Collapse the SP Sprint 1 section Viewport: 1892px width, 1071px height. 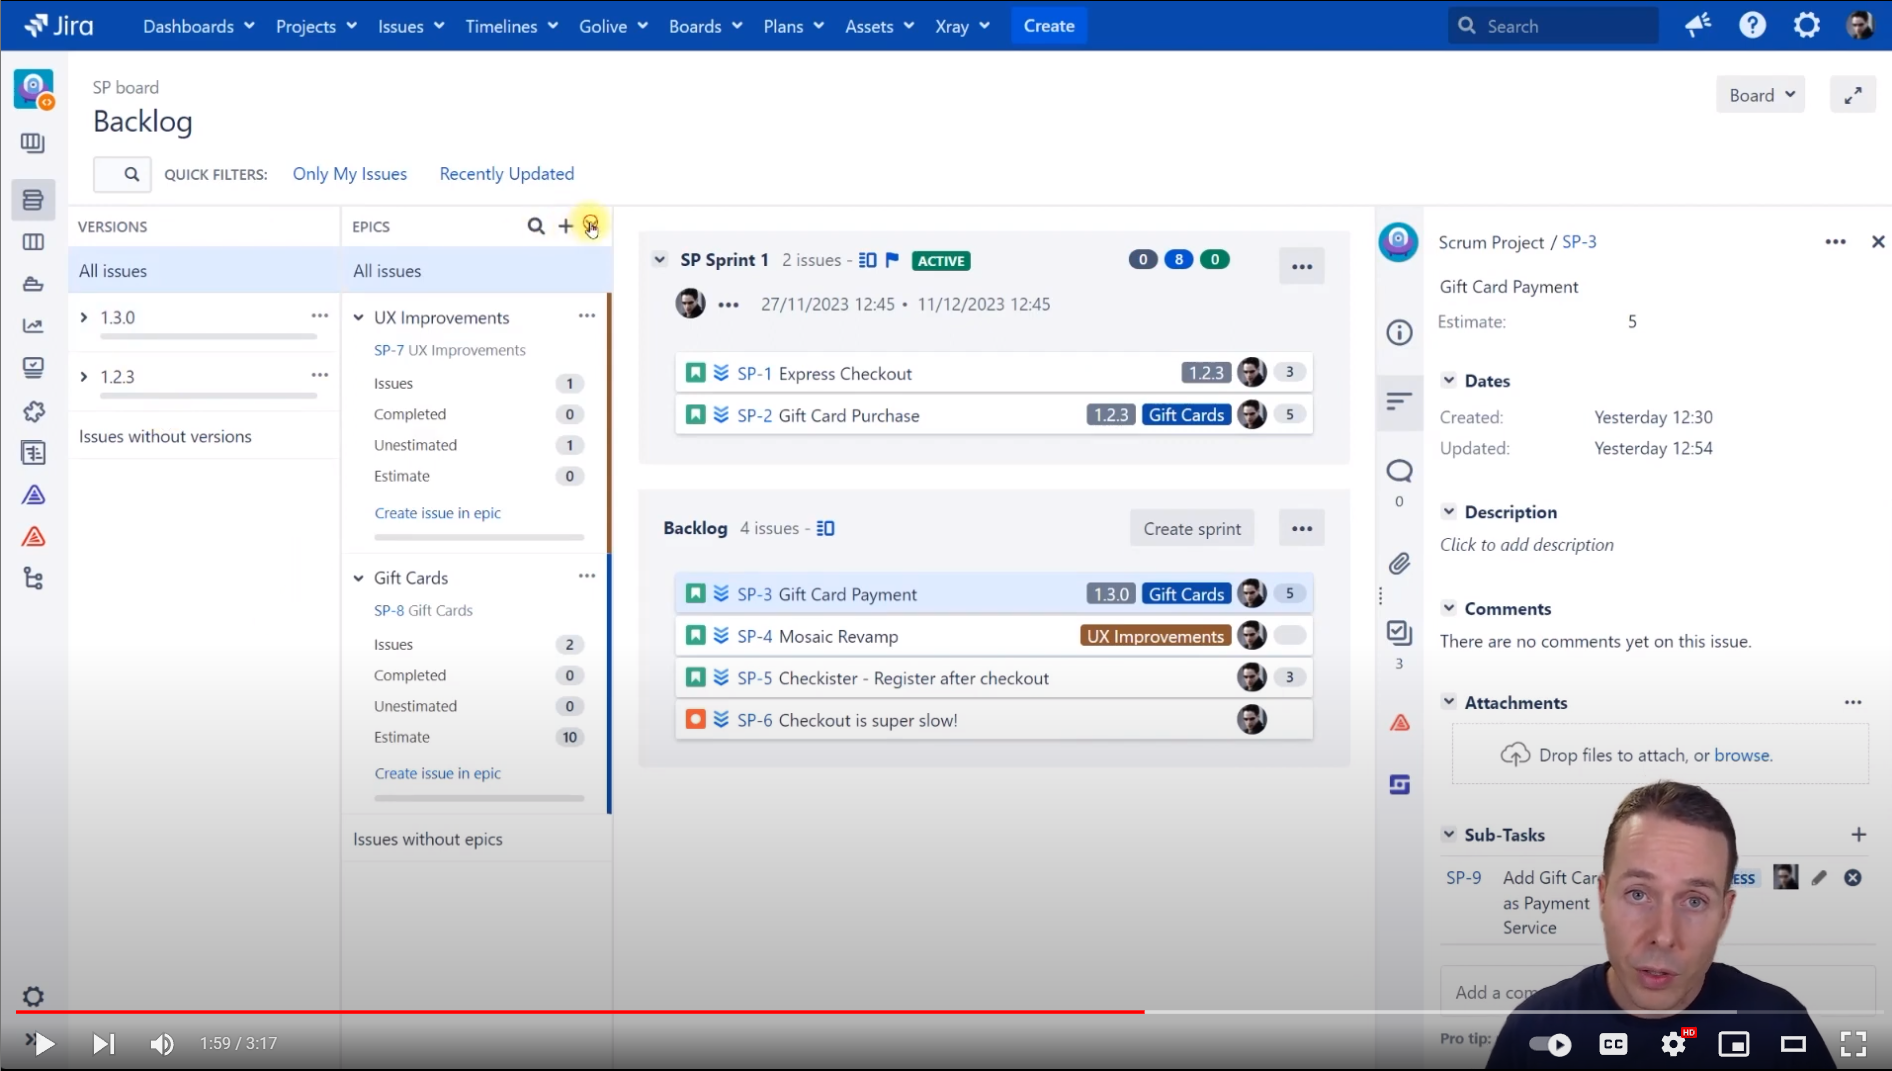pos(659,260)
